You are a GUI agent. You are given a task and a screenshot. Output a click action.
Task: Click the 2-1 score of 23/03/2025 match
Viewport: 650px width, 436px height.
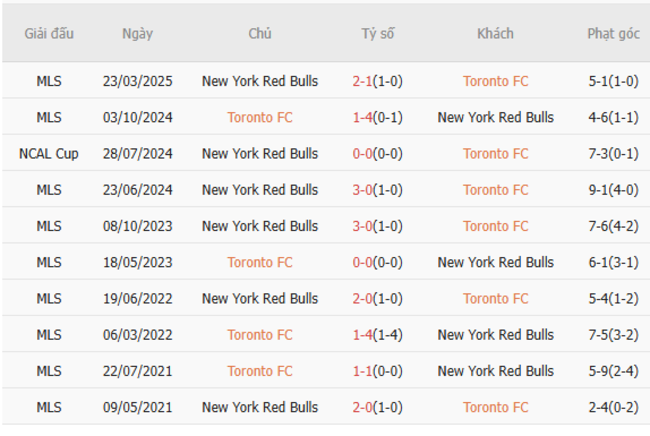click(362, 81)
